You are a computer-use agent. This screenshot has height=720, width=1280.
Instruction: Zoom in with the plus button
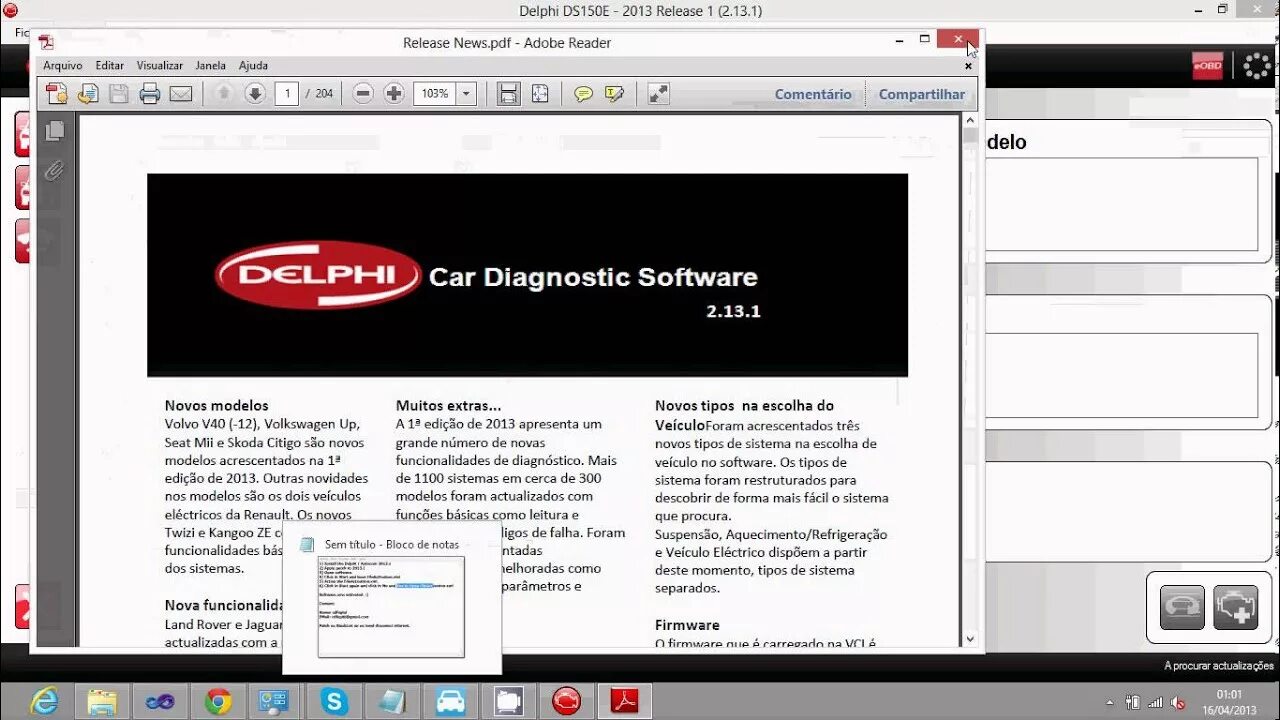pyautogui.click(x=394, y=94)
